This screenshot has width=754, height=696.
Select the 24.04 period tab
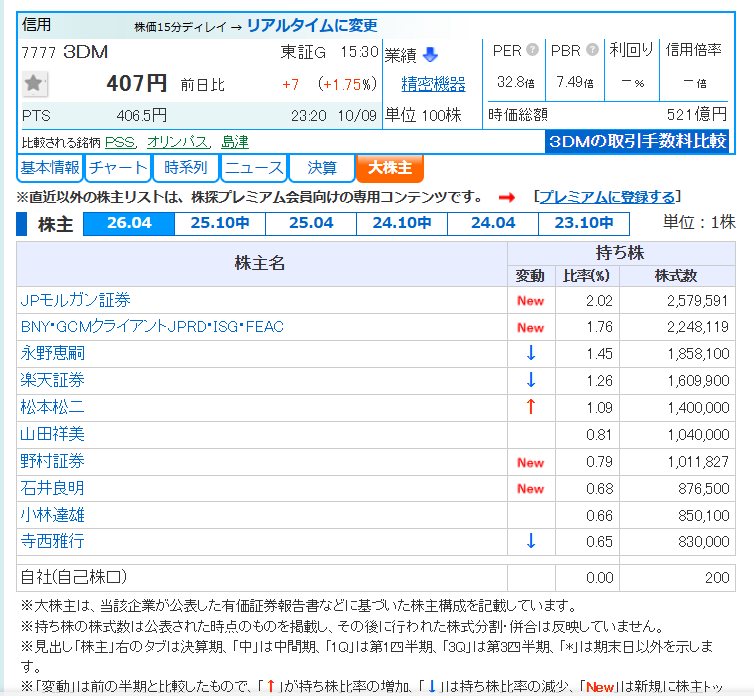(x=492, y=224)
